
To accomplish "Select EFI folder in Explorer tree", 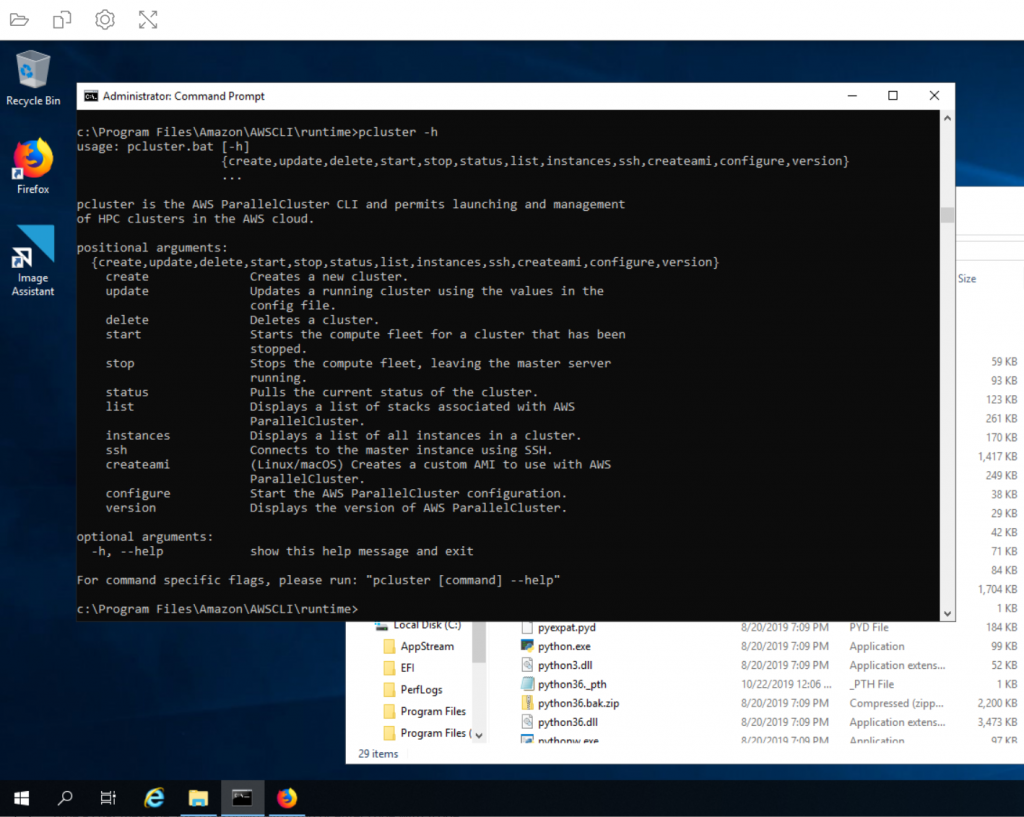I will click(x=399, y=667).
